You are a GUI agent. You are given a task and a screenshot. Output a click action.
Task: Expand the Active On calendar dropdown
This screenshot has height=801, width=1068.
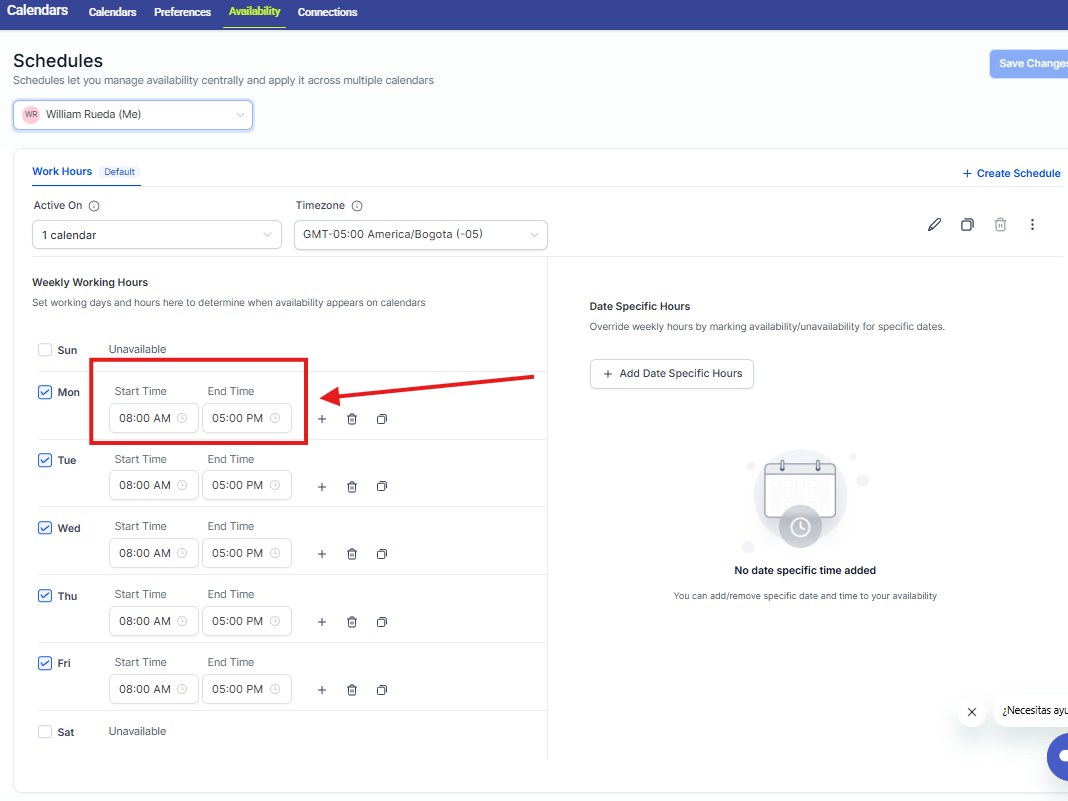157,235
